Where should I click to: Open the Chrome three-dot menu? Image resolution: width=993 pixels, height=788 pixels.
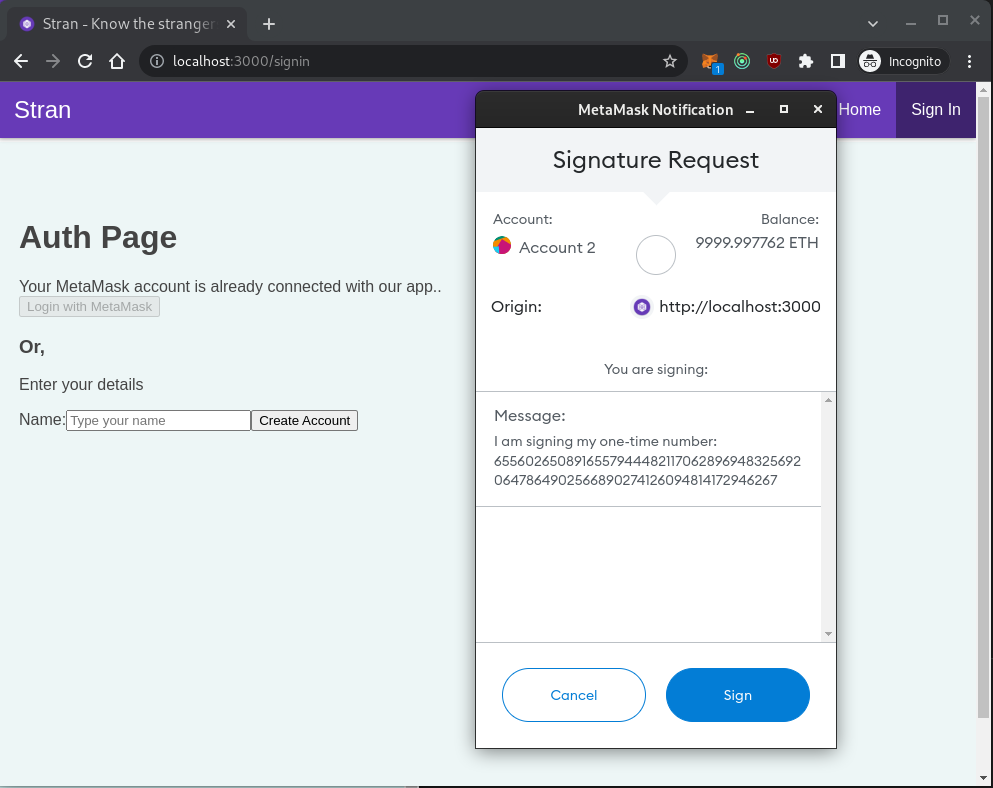[x=970, y=61]
